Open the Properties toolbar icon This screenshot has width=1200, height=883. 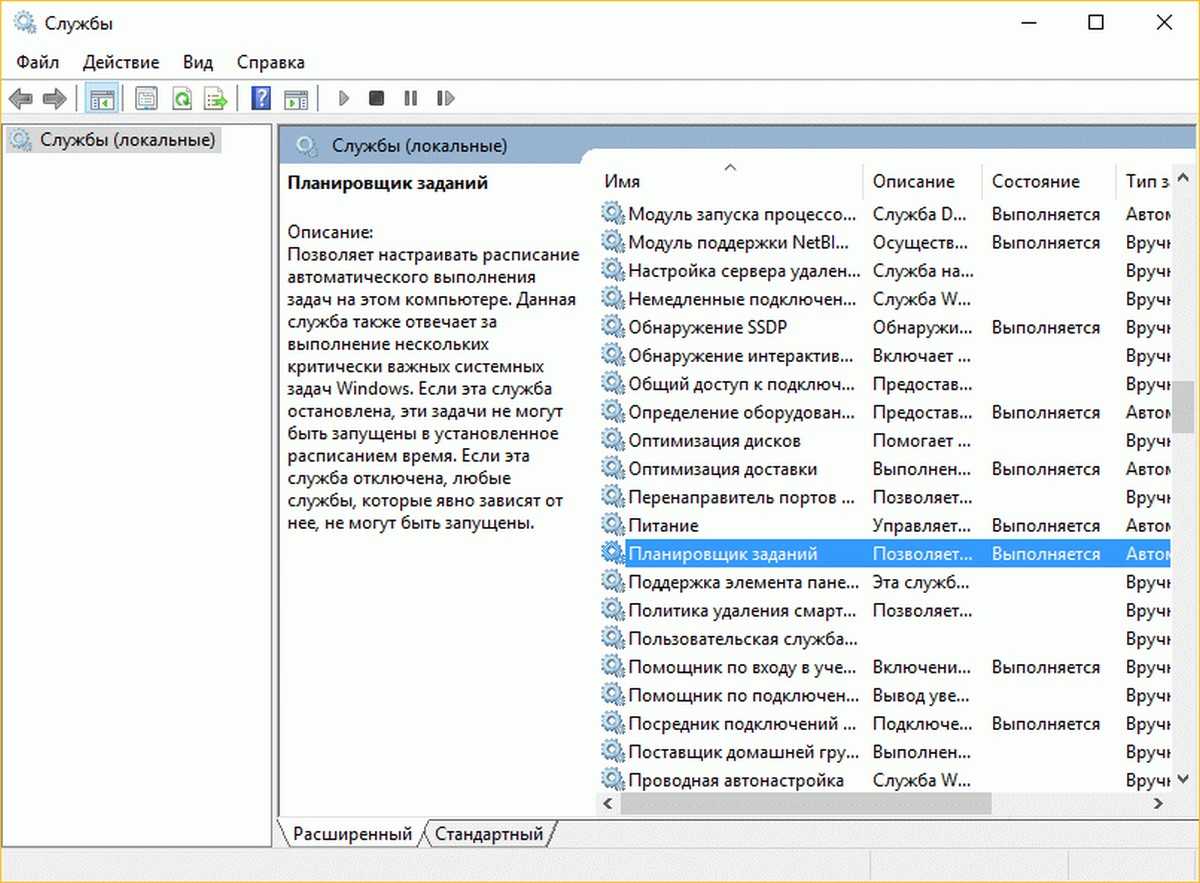pos(147,98)
